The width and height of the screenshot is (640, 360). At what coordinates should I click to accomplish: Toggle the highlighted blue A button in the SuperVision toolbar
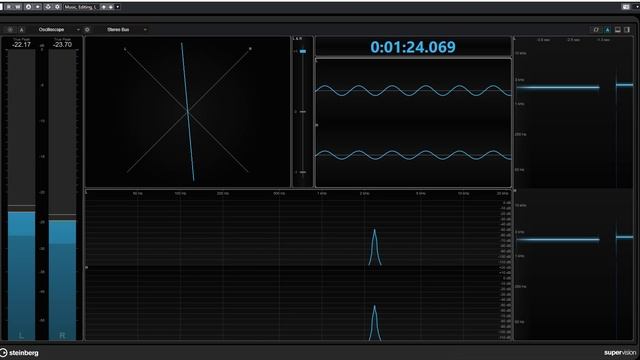(x=607, y=30)
